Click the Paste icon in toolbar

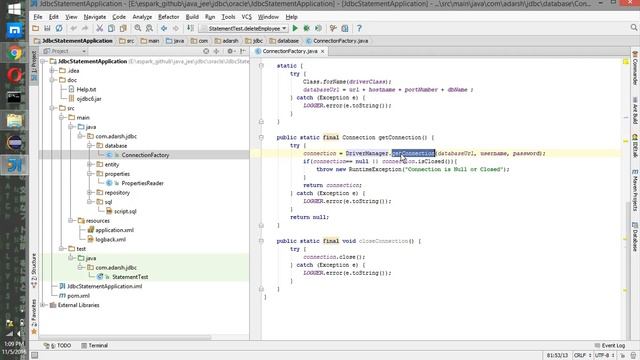tap(123, 28)
